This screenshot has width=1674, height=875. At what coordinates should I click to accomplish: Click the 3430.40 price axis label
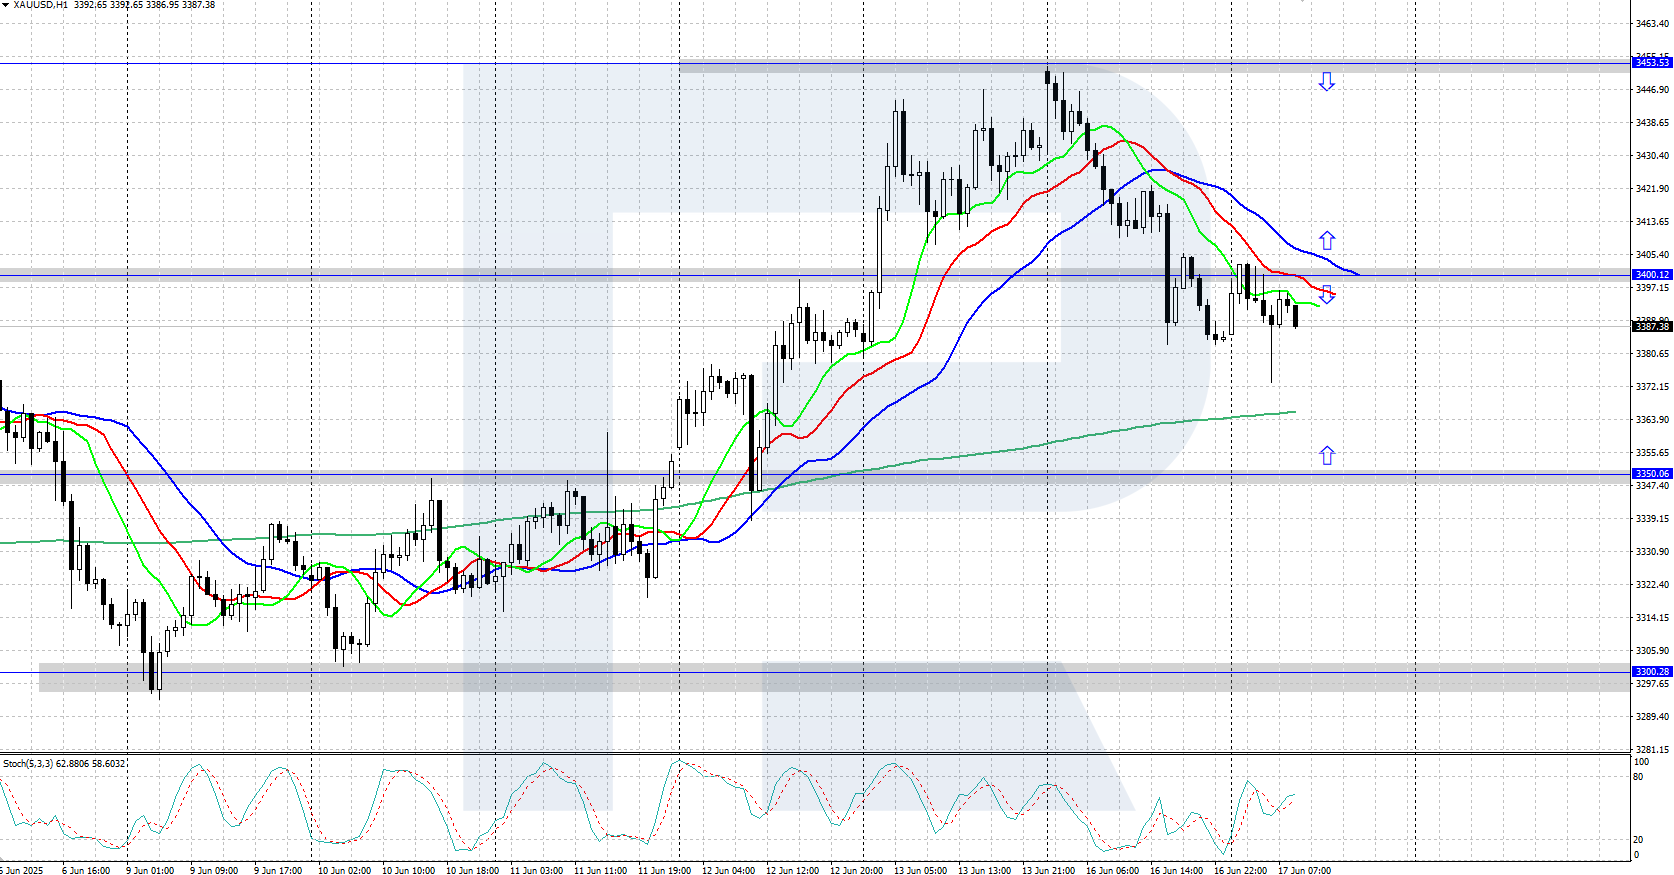coord(1652,156)
